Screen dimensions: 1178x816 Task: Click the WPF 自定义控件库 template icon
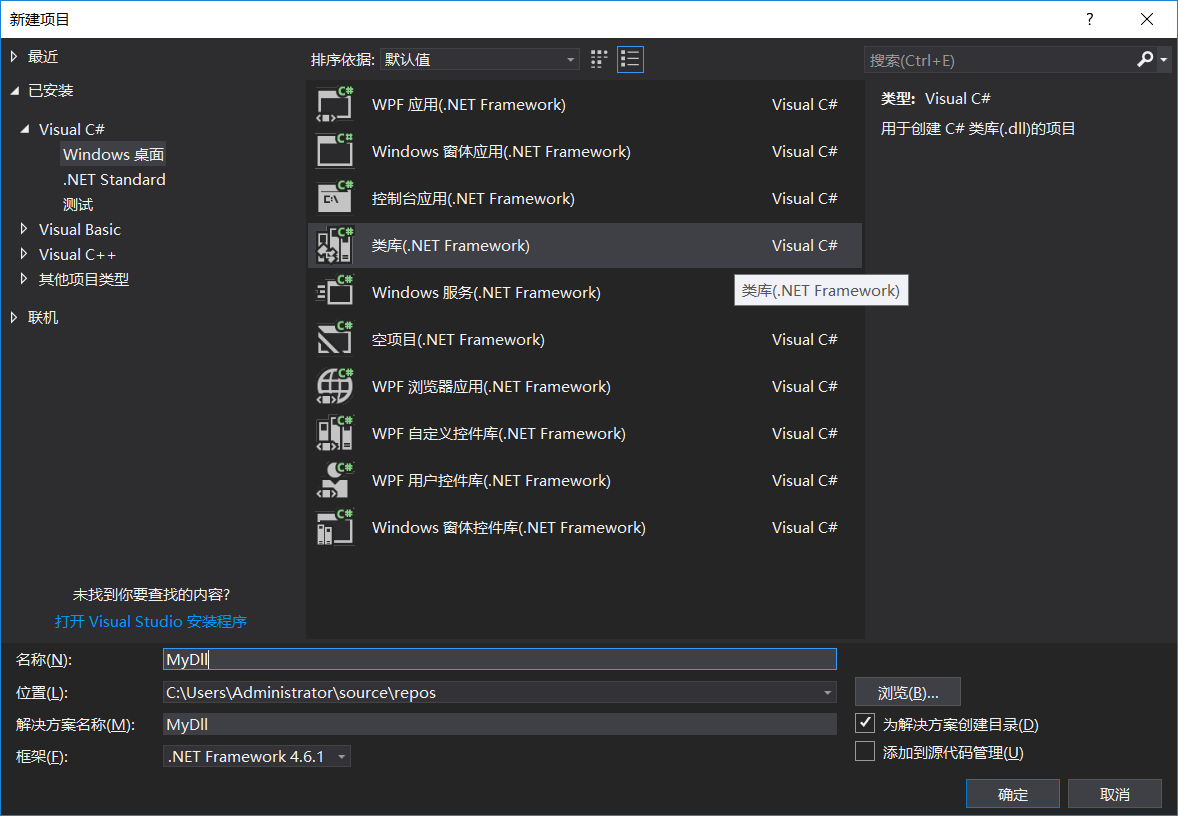(x=334, y=433)
